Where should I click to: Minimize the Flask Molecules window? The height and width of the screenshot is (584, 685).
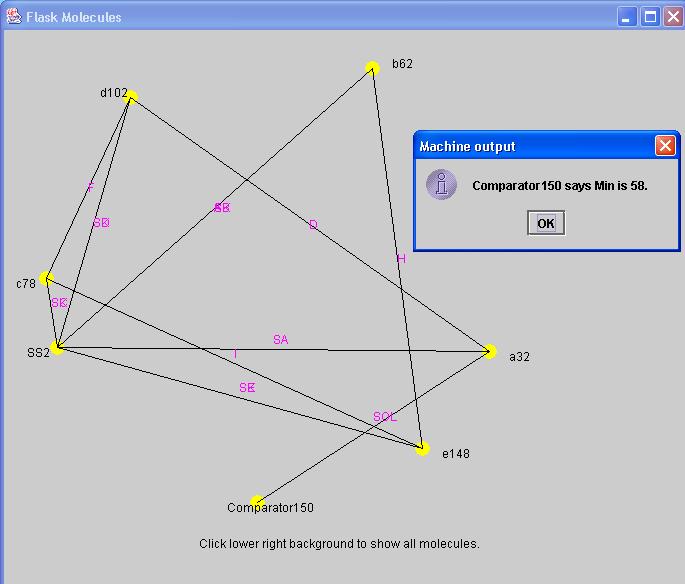point(627,17)
